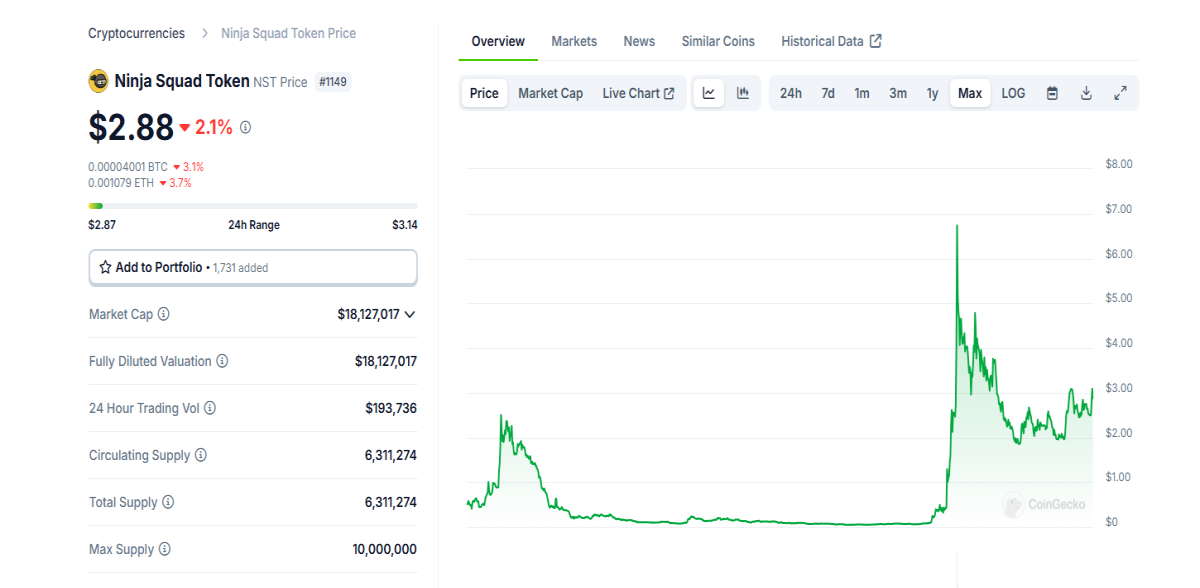
Task: Open Live Chart external link
Action: pyautogui.click(x=638, y=93)
